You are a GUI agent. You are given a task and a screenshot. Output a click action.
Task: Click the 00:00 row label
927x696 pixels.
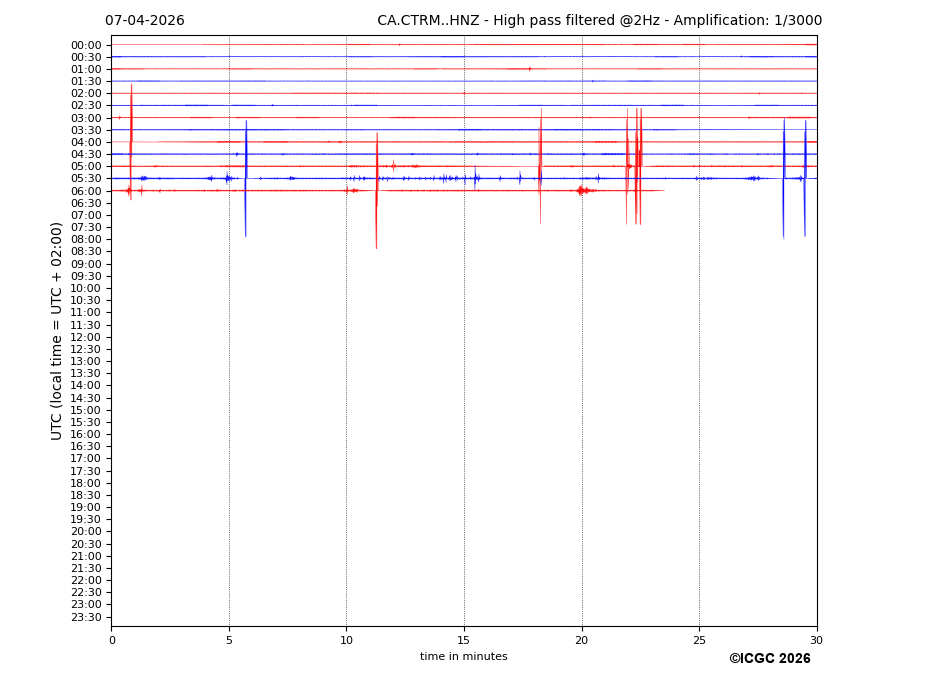86,45
